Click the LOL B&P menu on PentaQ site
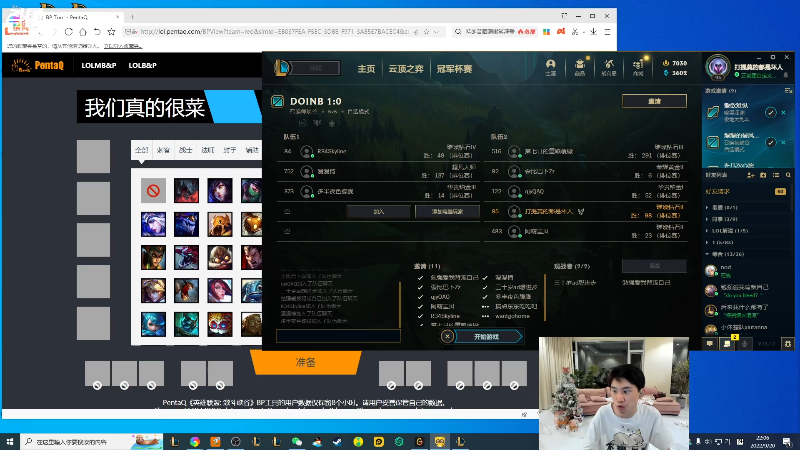The width and height of the screenshot is (800, 450). [x=142, y=65]
